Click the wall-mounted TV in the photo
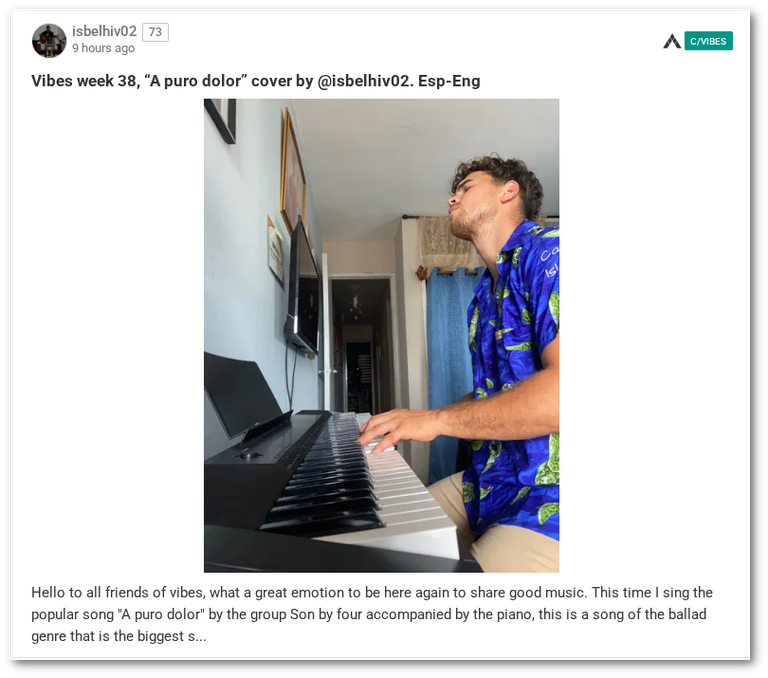 click(x=302, y=289)
